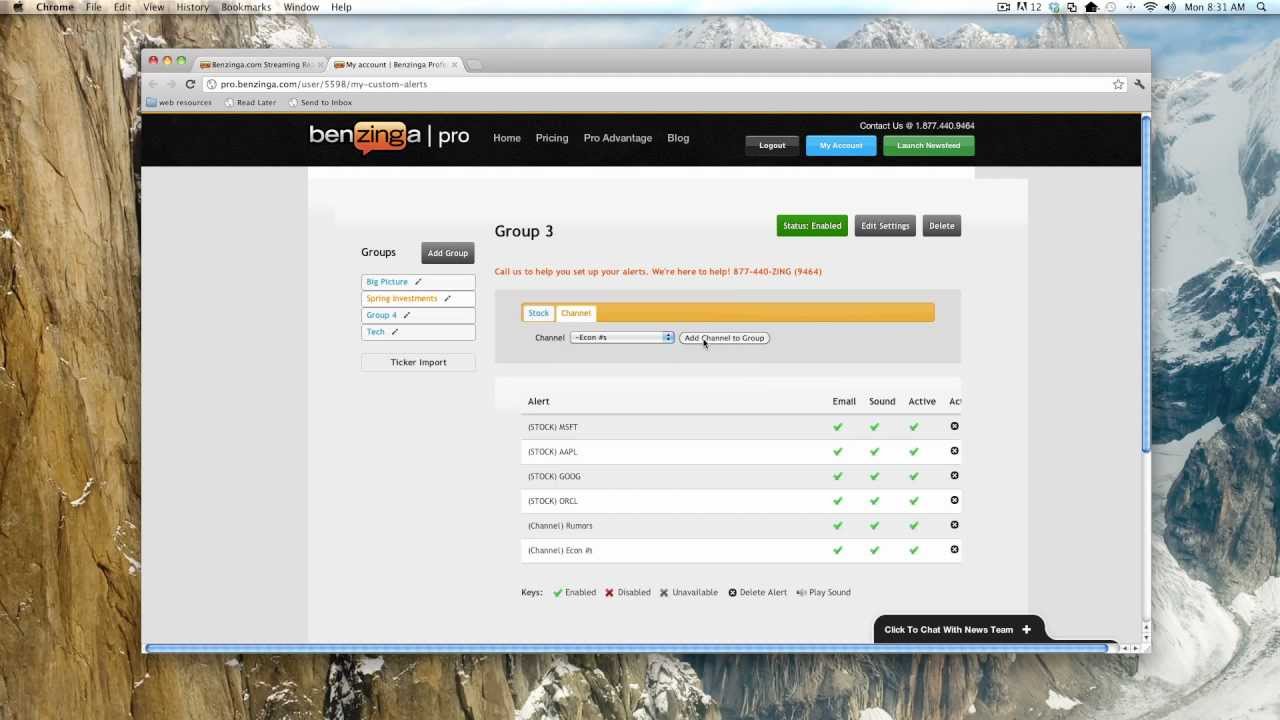Open My Account page

[x=841, y=145]
